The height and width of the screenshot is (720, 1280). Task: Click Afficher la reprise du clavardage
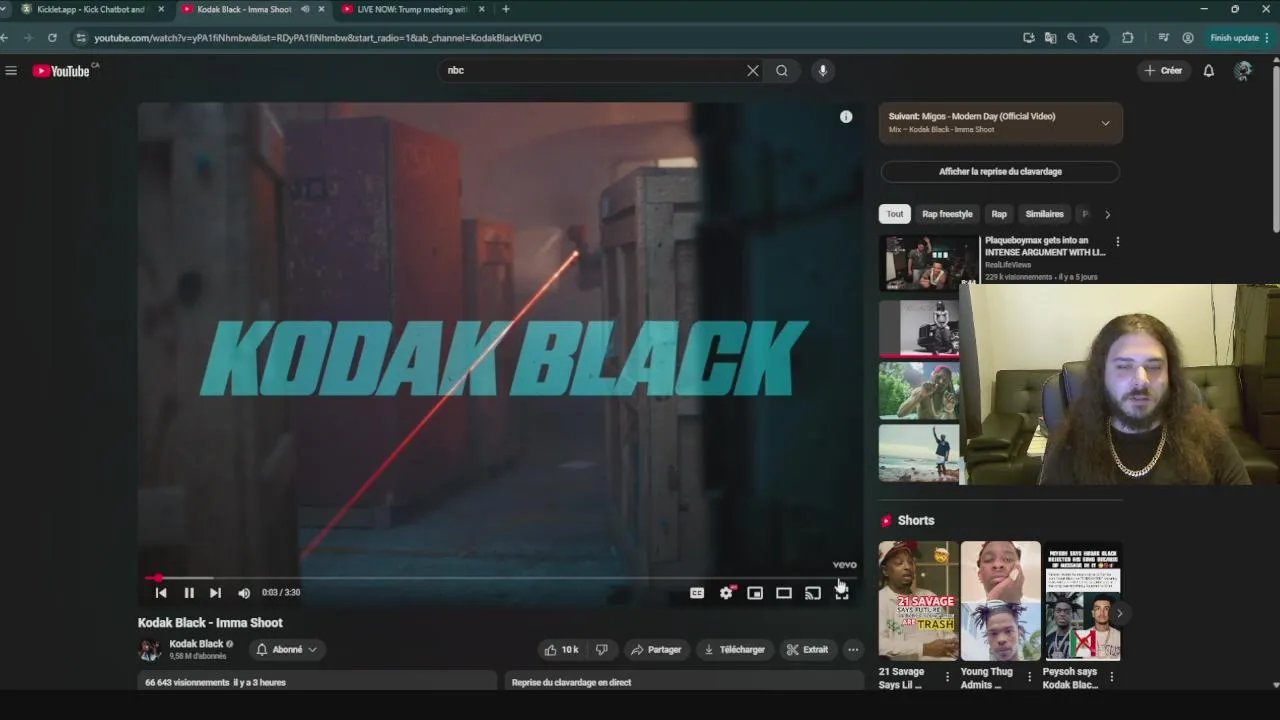tap(1000, 172)
